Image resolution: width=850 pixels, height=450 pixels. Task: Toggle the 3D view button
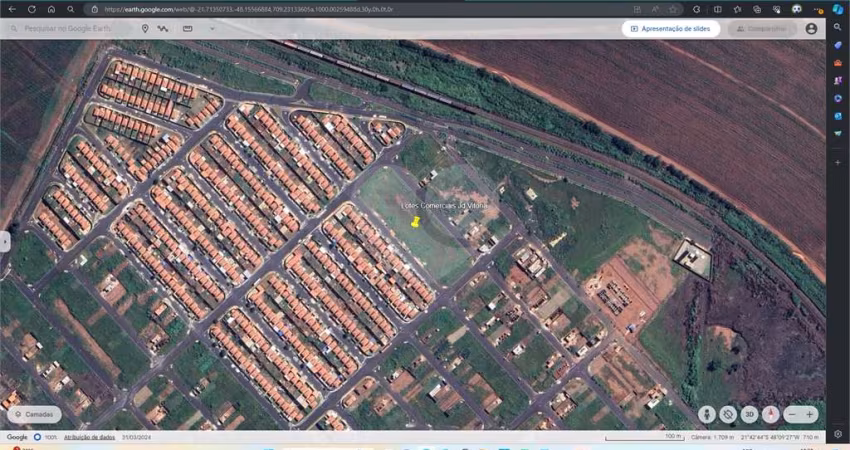point(749,414)
